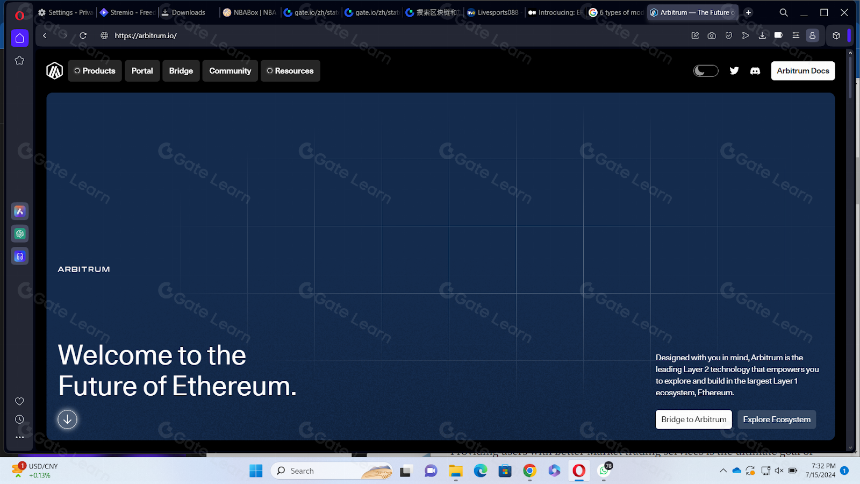Open the blue messenger sidebar app icon
This screenshot has height=484, width=860.
pyautogui.click(x=20, y=256)
